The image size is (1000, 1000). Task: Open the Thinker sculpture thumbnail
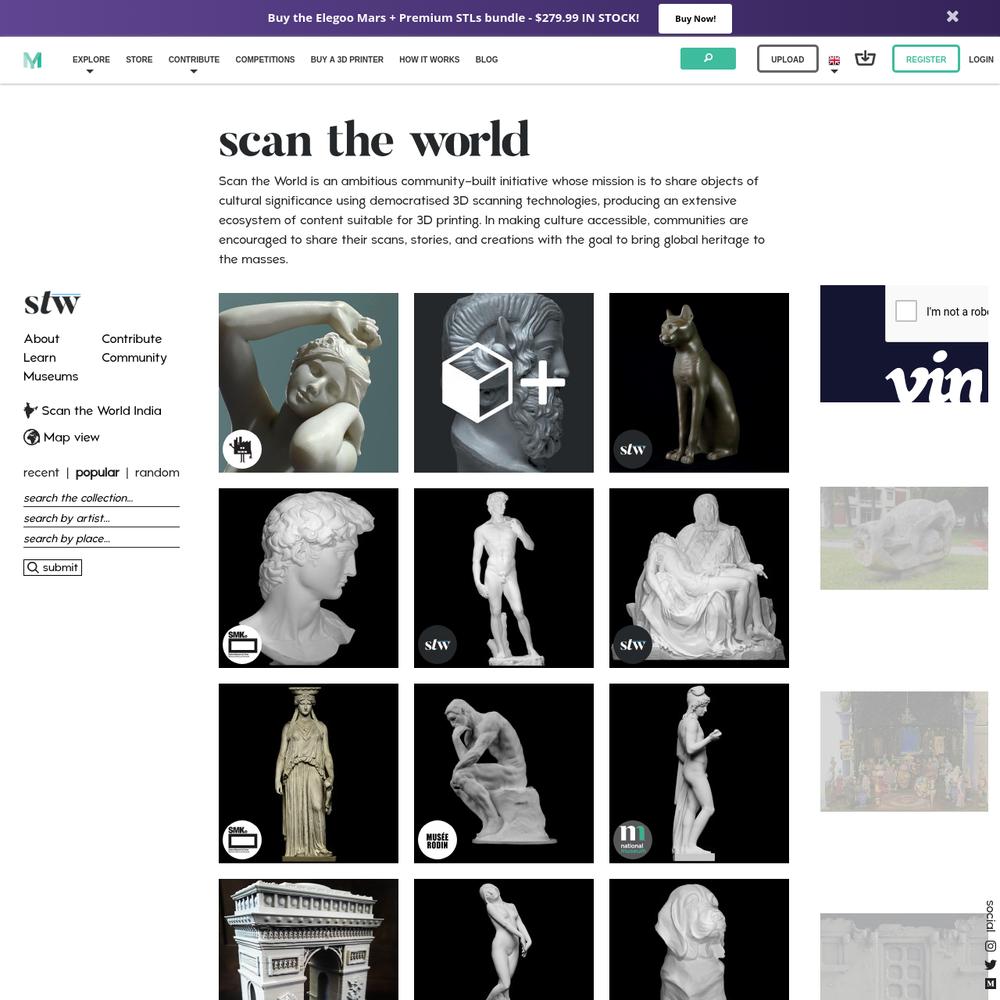[x=503, y=773]
